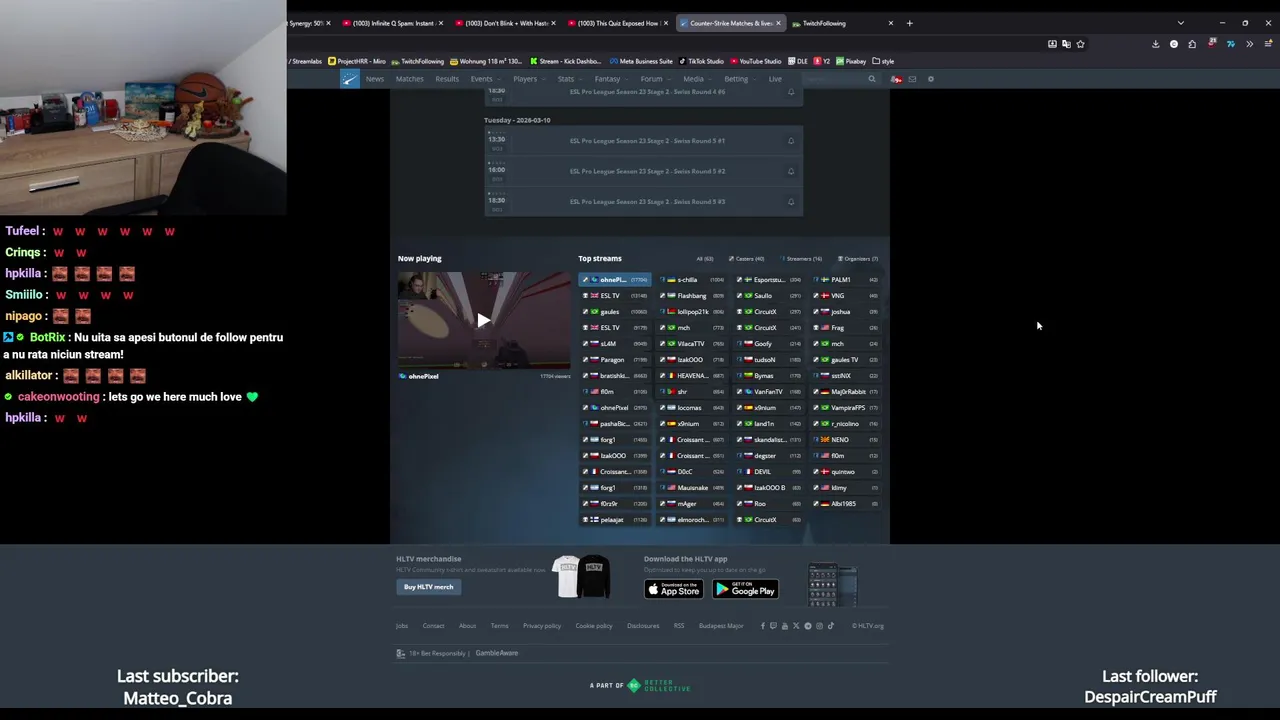Open the VanFanTV stream entry
1280x720 pixels.
pyautogui.click(x=769, y=392)
